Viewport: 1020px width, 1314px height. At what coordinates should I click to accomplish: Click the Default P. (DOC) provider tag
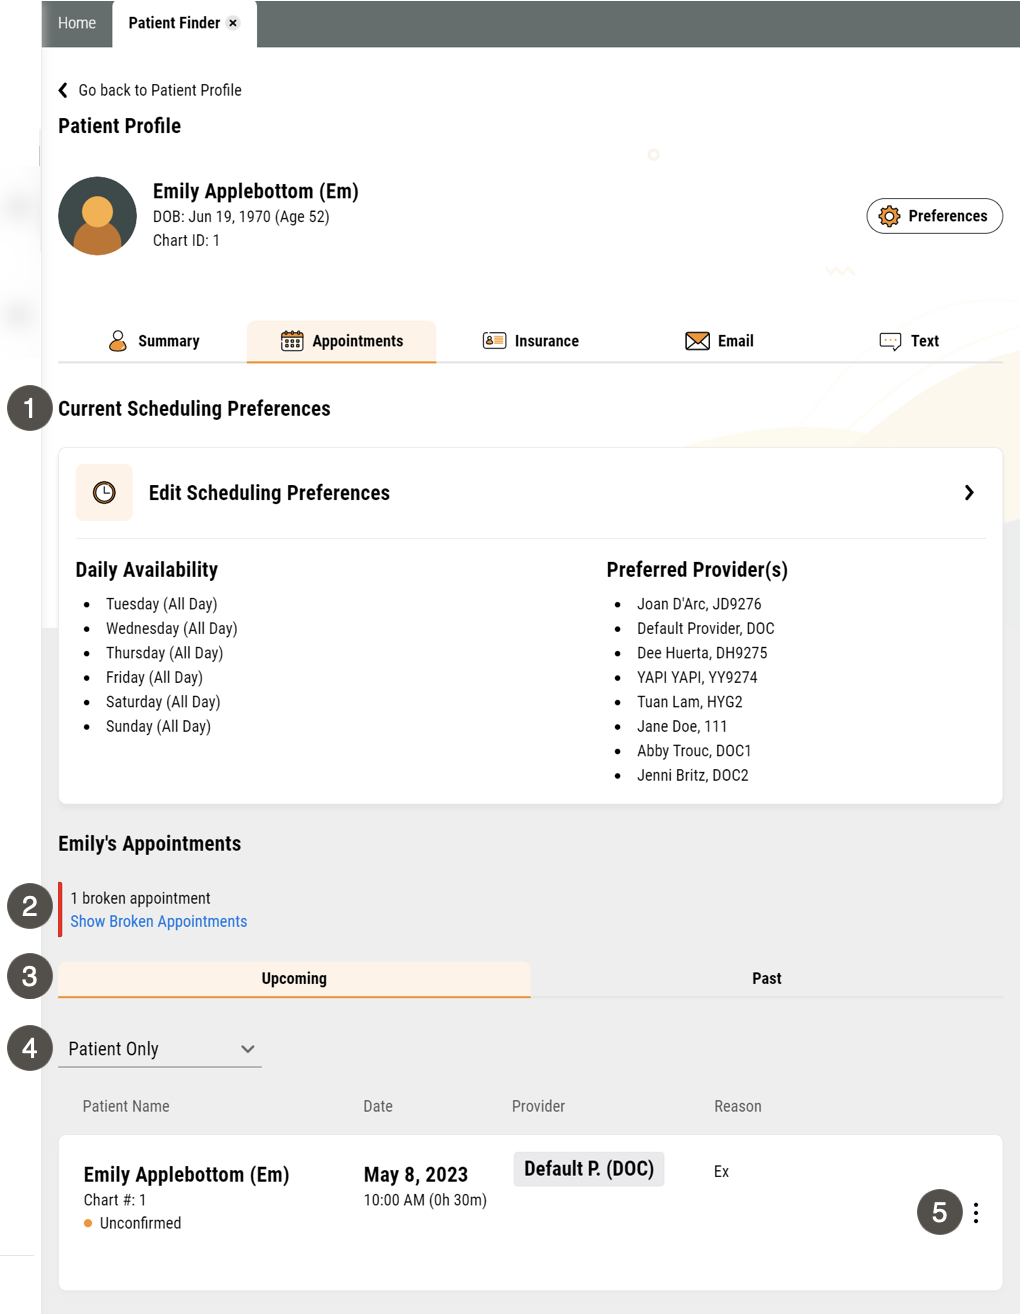[x=589, y=1169]
